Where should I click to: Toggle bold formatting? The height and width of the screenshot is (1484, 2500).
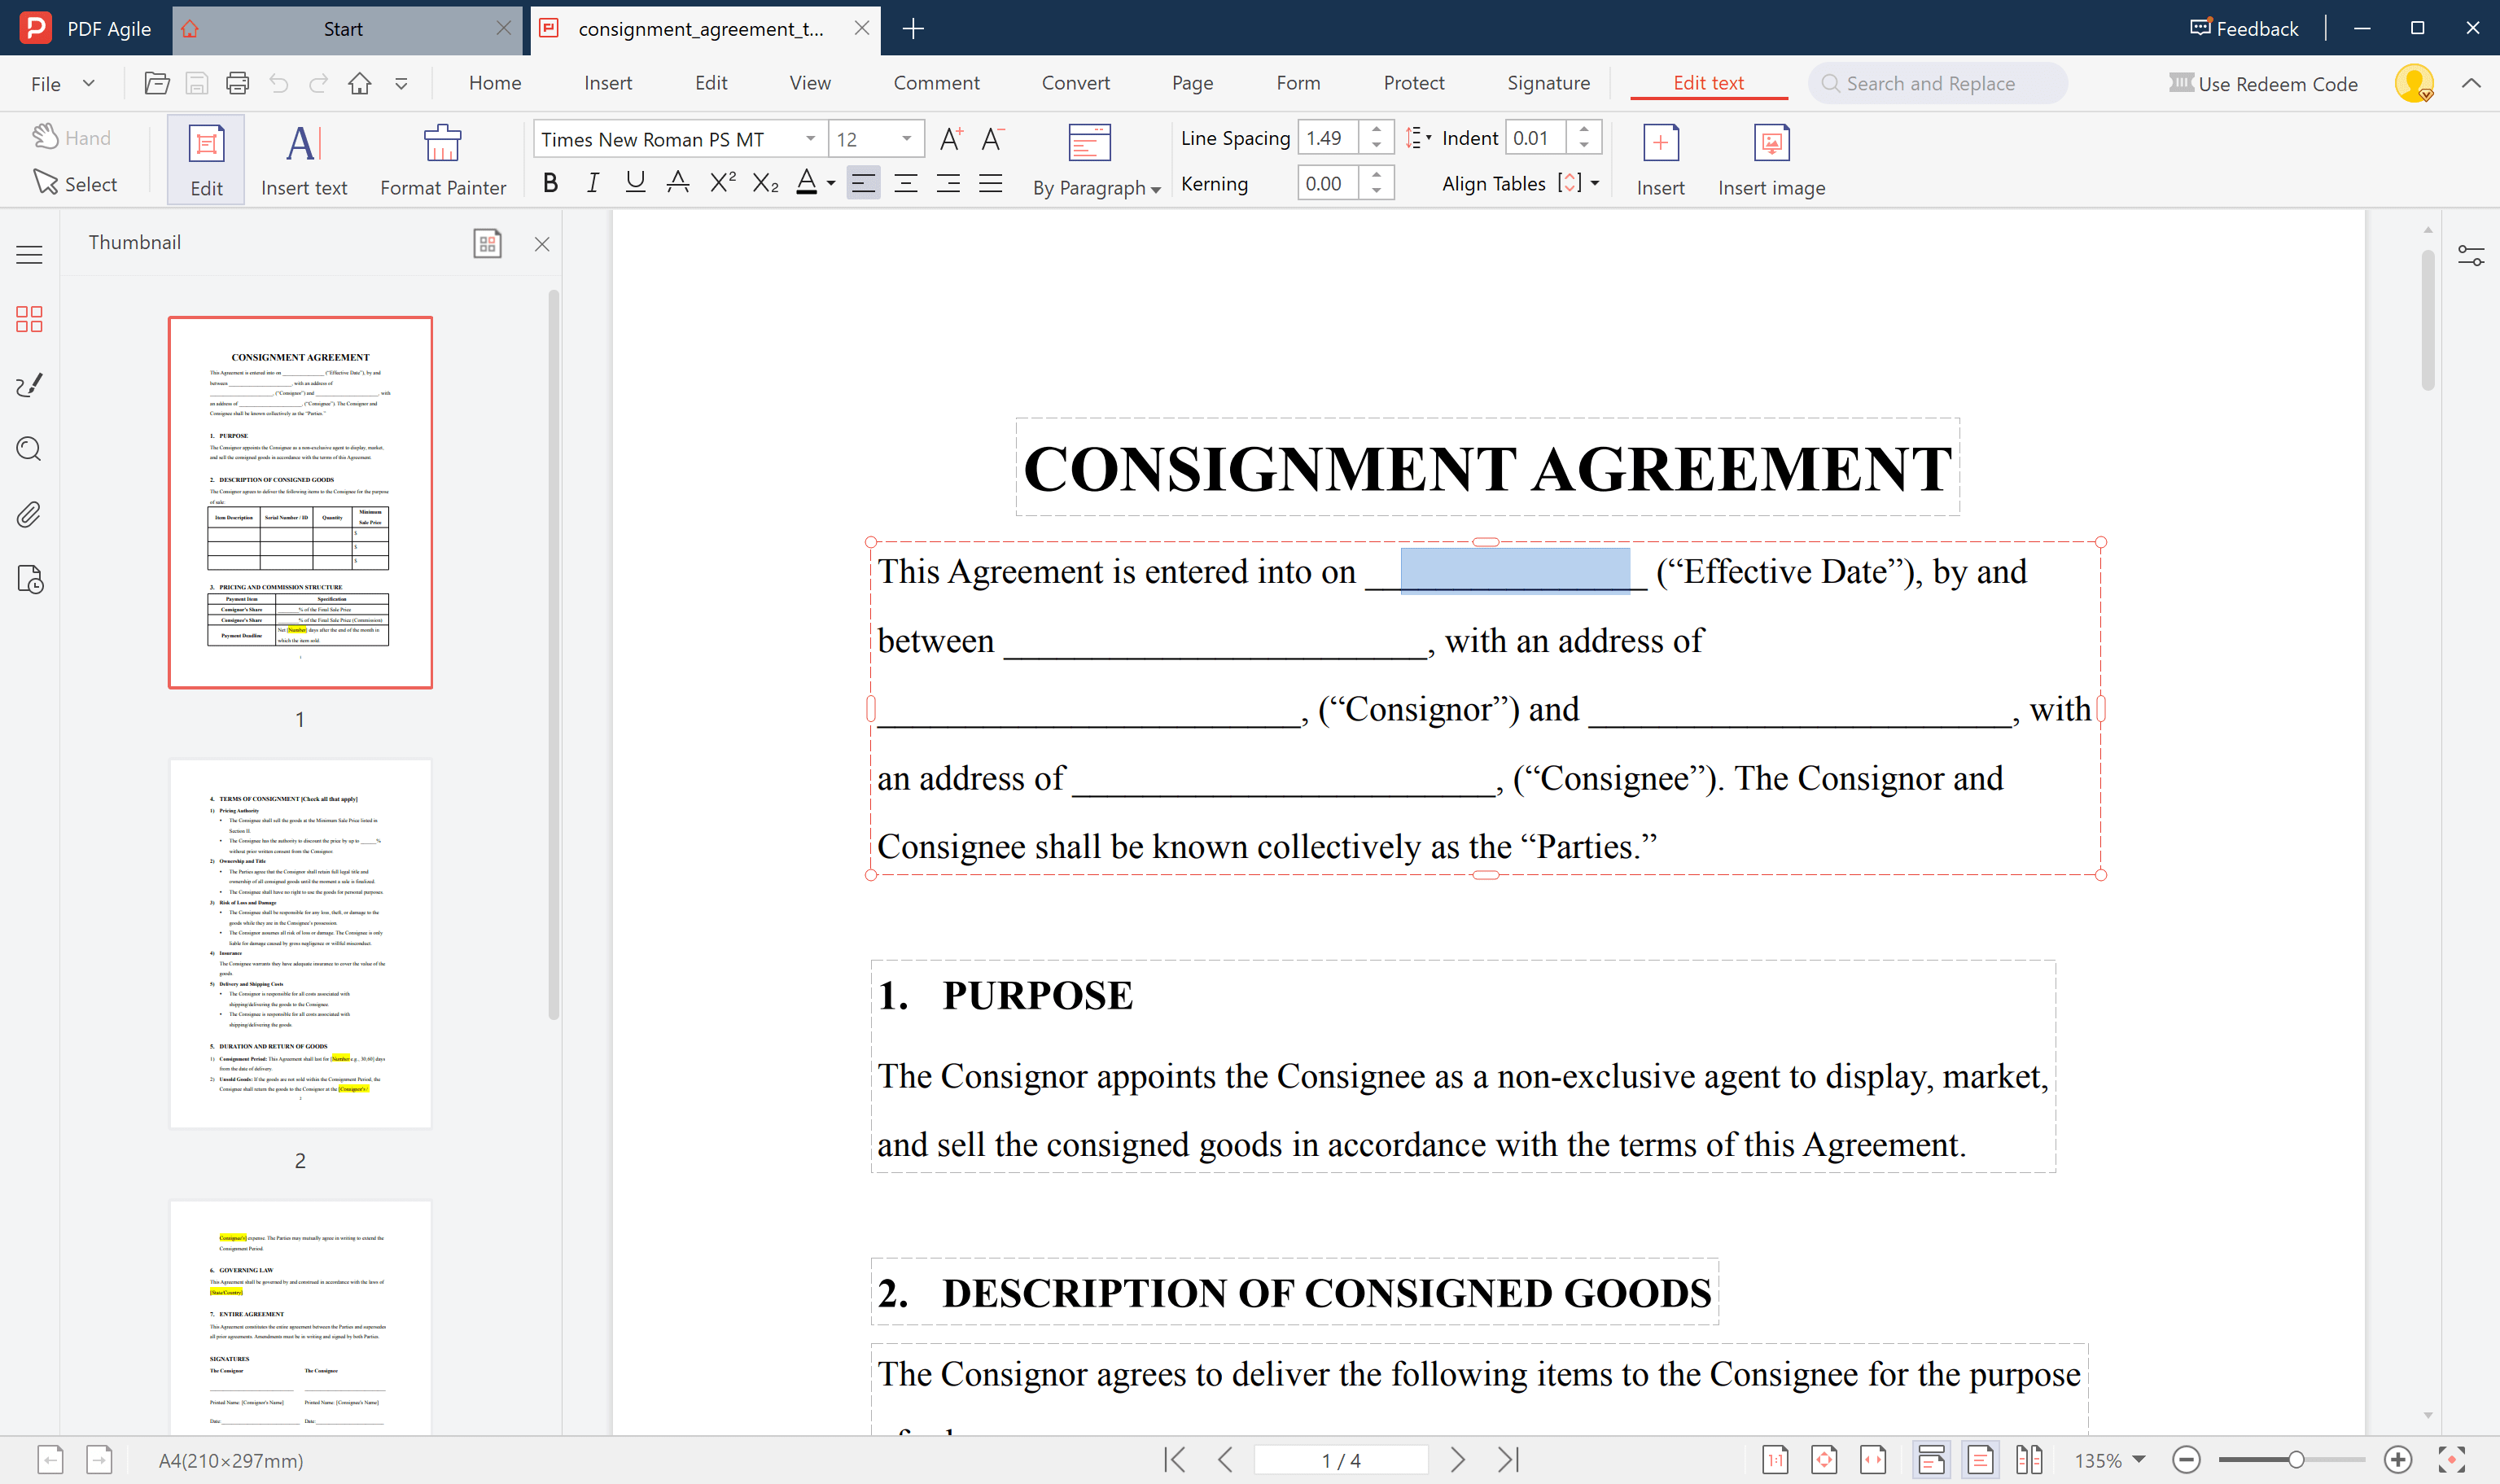pos(550,183)
